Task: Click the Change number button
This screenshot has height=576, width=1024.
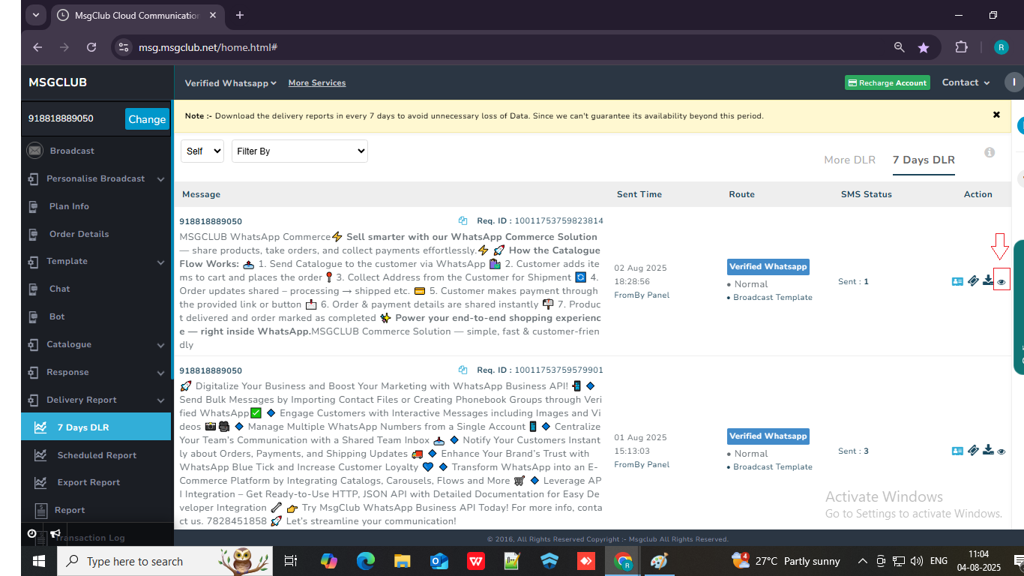Action: [x=147, y=119]
